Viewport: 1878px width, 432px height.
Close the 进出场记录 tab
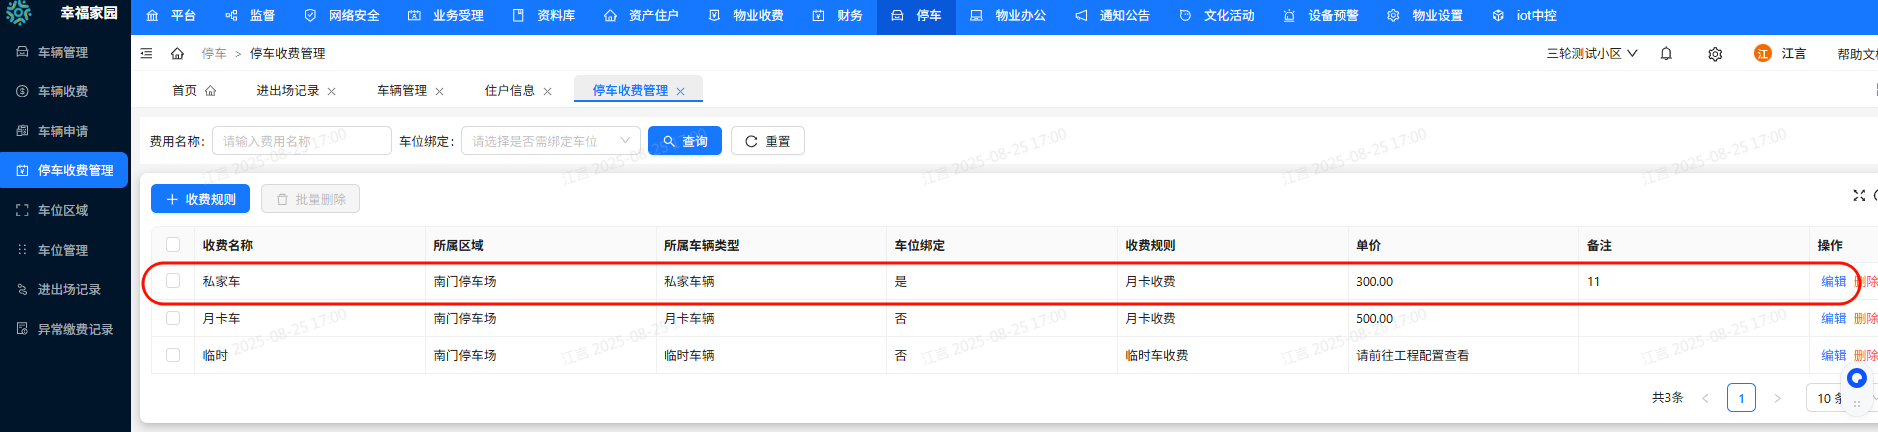coord(332,91)
